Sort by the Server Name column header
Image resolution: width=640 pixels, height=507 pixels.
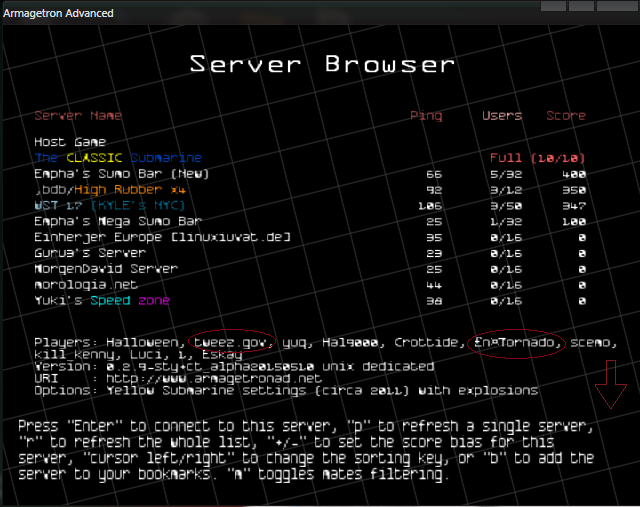tap(78, 116)
